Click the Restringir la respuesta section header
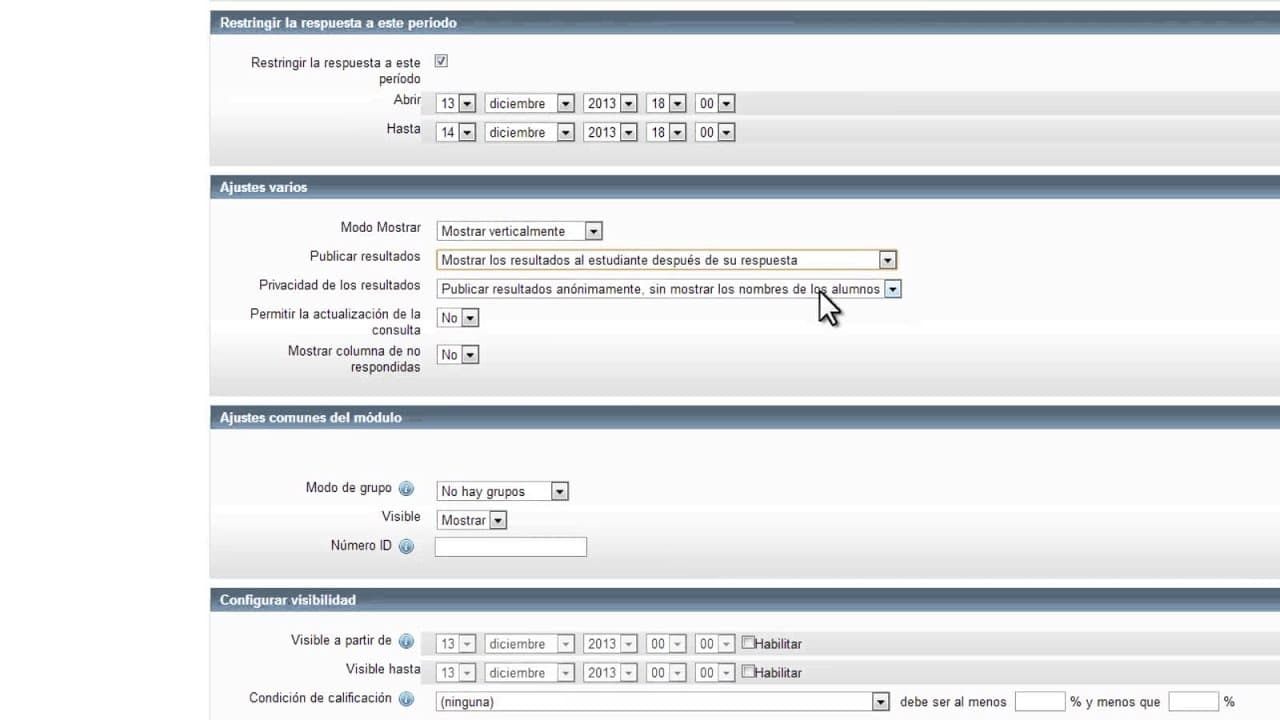Screen dimensions: 1280x720 745,22
